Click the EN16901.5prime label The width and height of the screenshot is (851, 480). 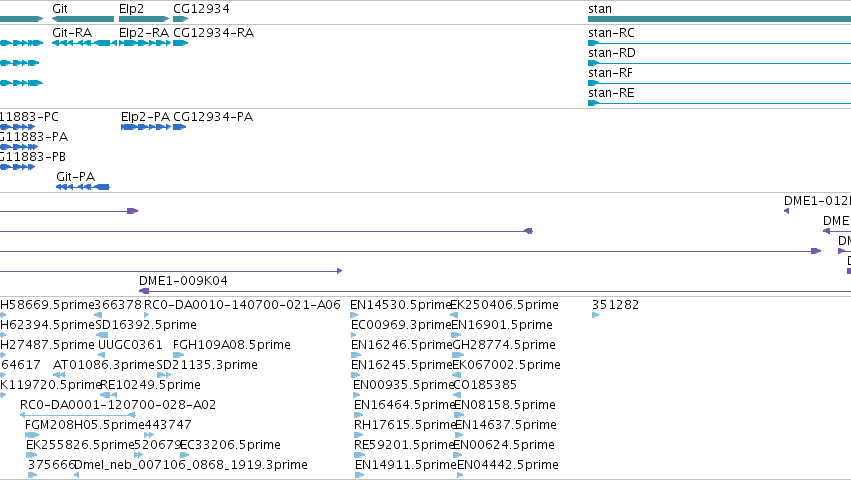pyautogui.click(x=502, y=325)
